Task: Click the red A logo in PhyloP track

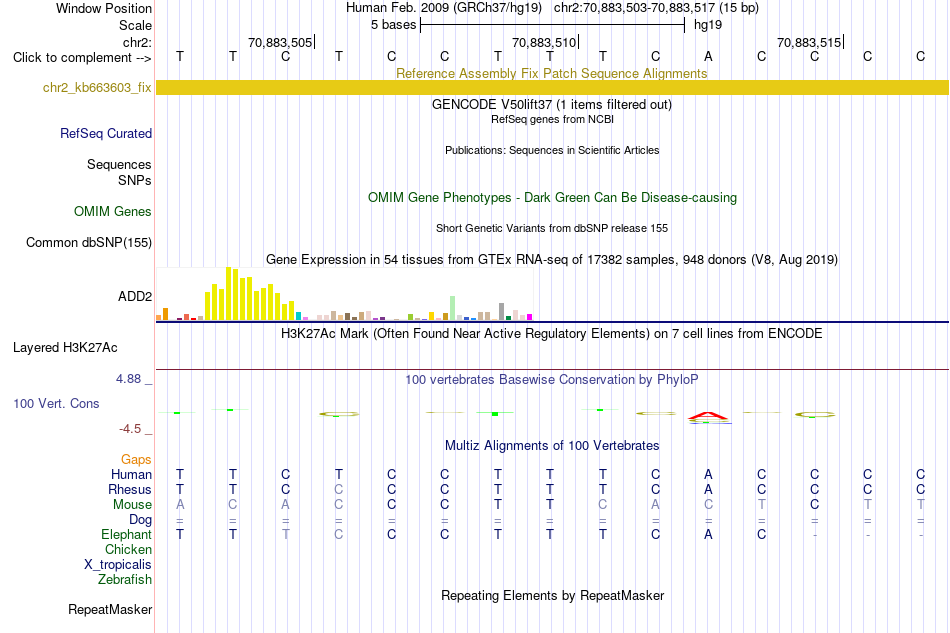Action: [x=708, y=416]
